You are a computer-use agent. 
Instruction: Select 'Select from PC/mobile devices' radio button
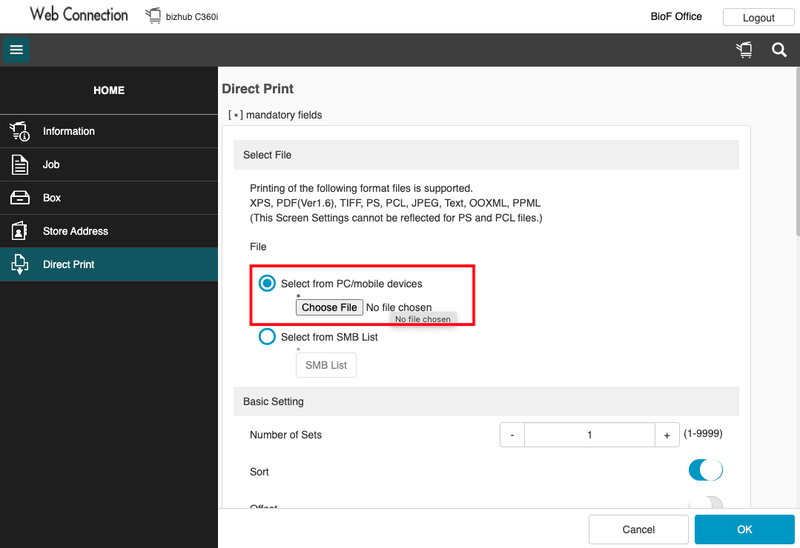(267, 283)
